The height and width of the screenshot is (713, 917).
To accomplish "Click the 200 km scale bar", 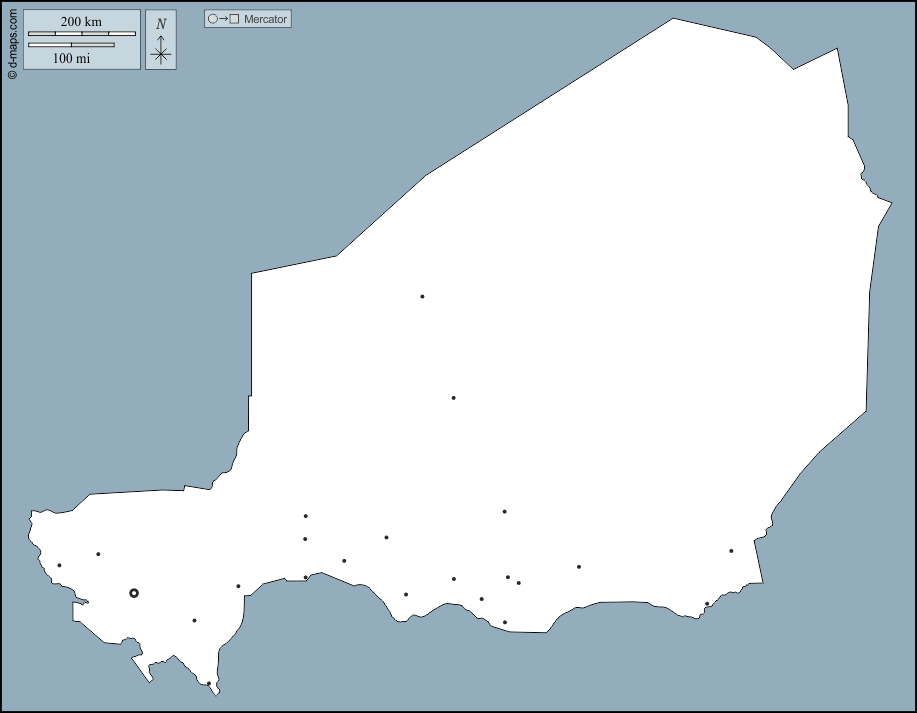I will 81,34.
